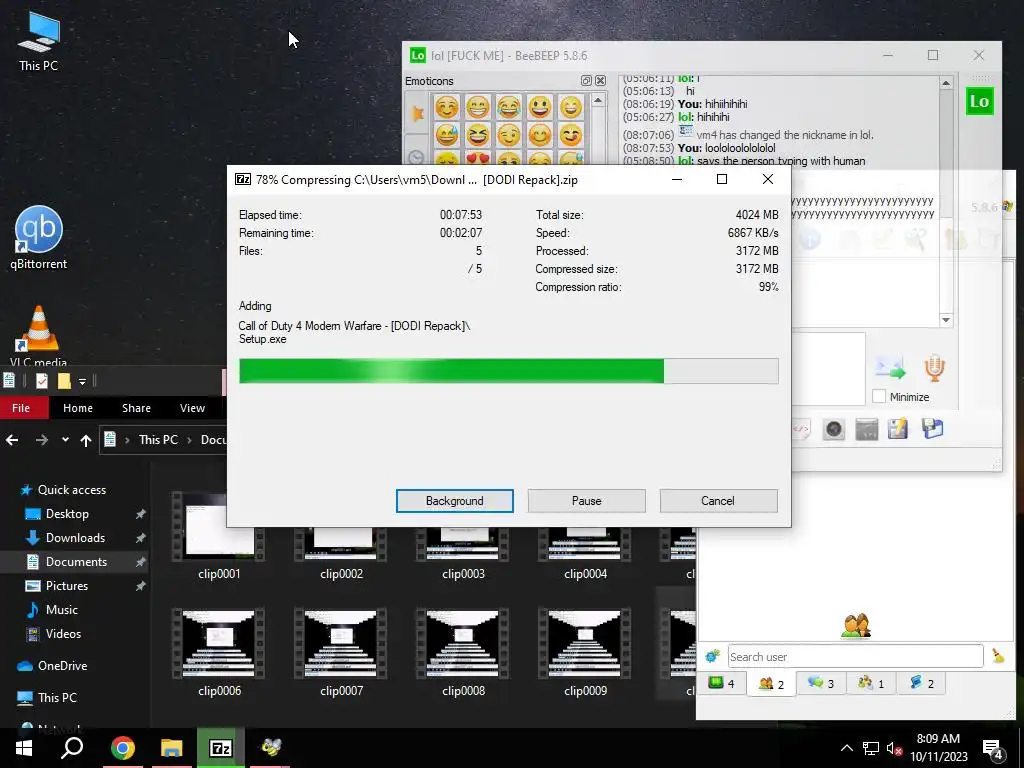Click the camera capture icon in BeeBEEP toolbar
The height and width of the screenshot is (768, 1024).
[834, 429]
